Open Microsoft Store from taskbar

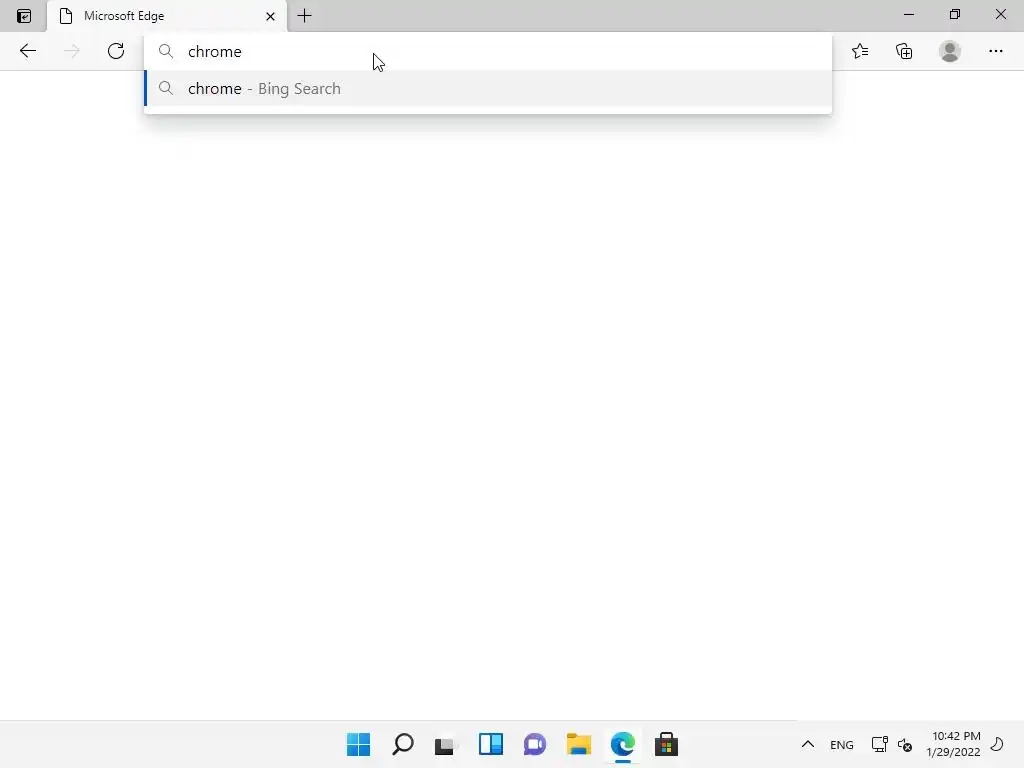coord(666,744)
